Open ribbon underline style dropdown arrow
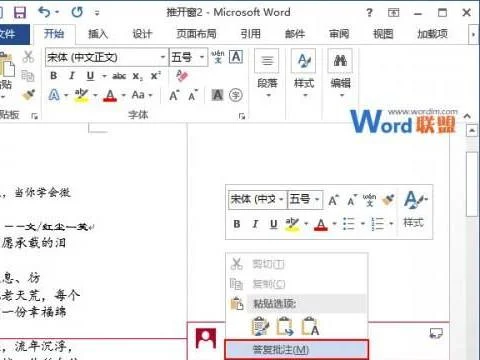480x360 pixels. (104, 76)
